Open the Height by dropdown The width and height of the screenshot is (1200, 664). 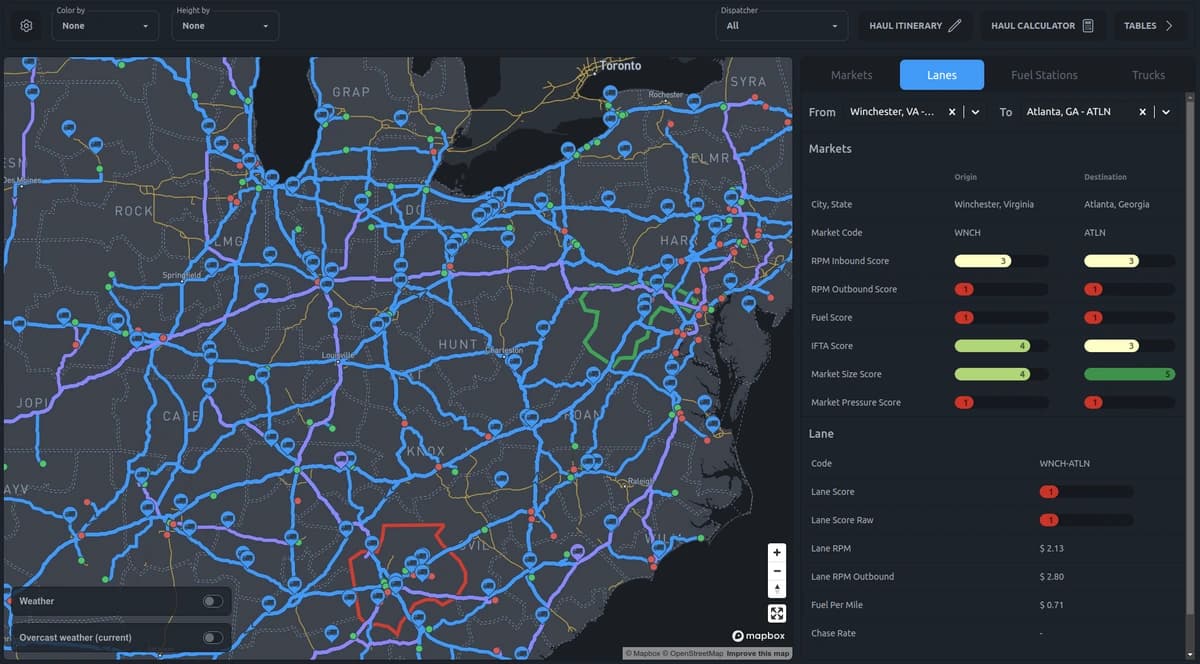pos(225,25)
